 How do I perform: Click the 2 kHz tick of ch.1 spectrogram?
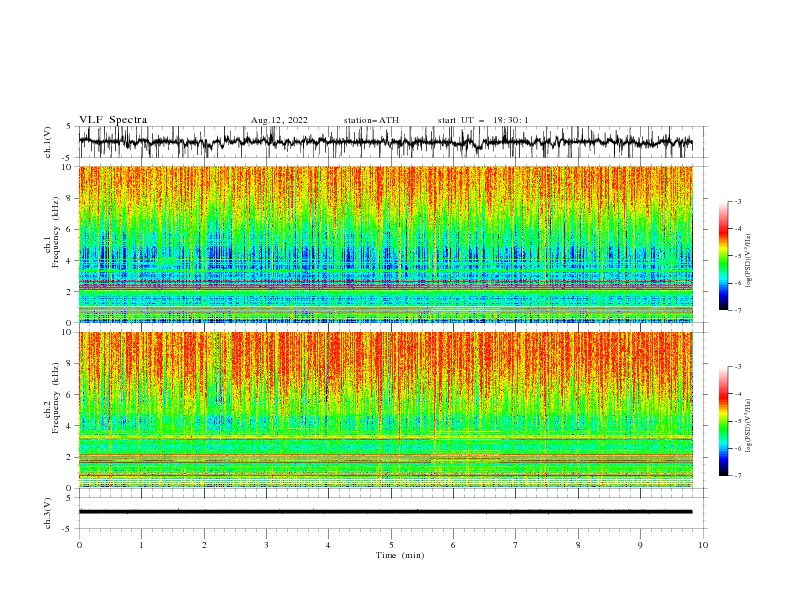coord(70,292)
